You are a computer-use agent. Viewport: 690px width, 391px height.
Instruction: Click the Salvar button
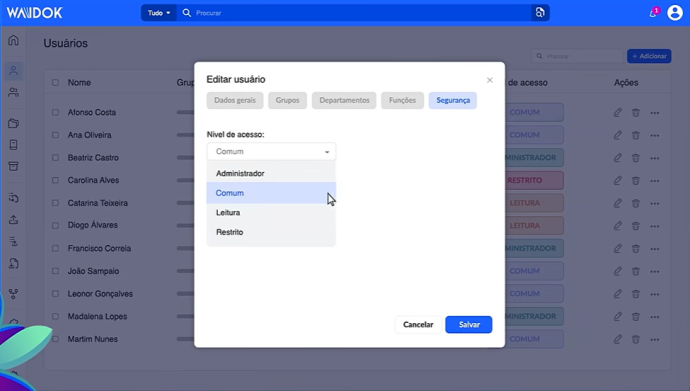click(x=469, y=325)
